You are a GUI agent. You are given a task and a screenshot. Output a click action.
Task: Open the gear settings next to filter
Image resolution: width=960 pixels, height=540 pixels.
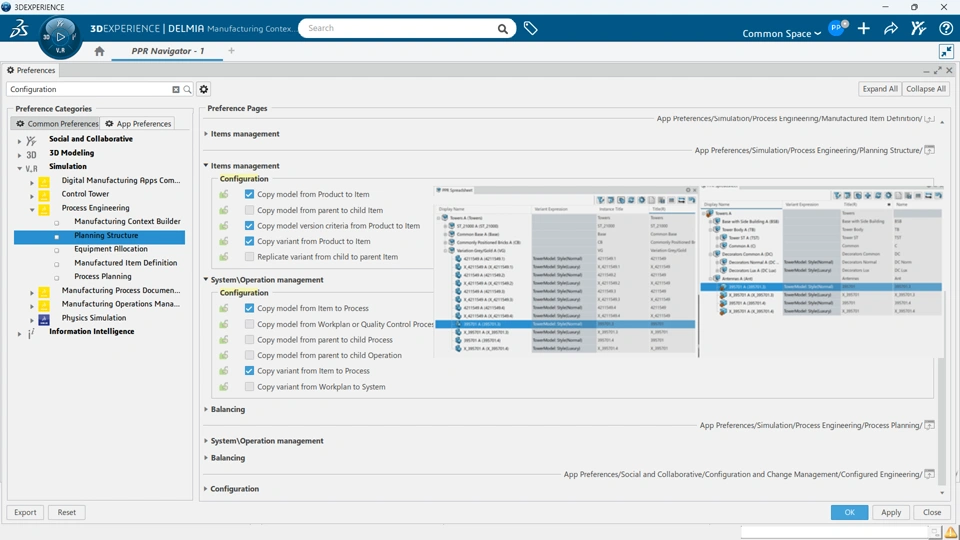pyautogui.click(x=204, y=89)
